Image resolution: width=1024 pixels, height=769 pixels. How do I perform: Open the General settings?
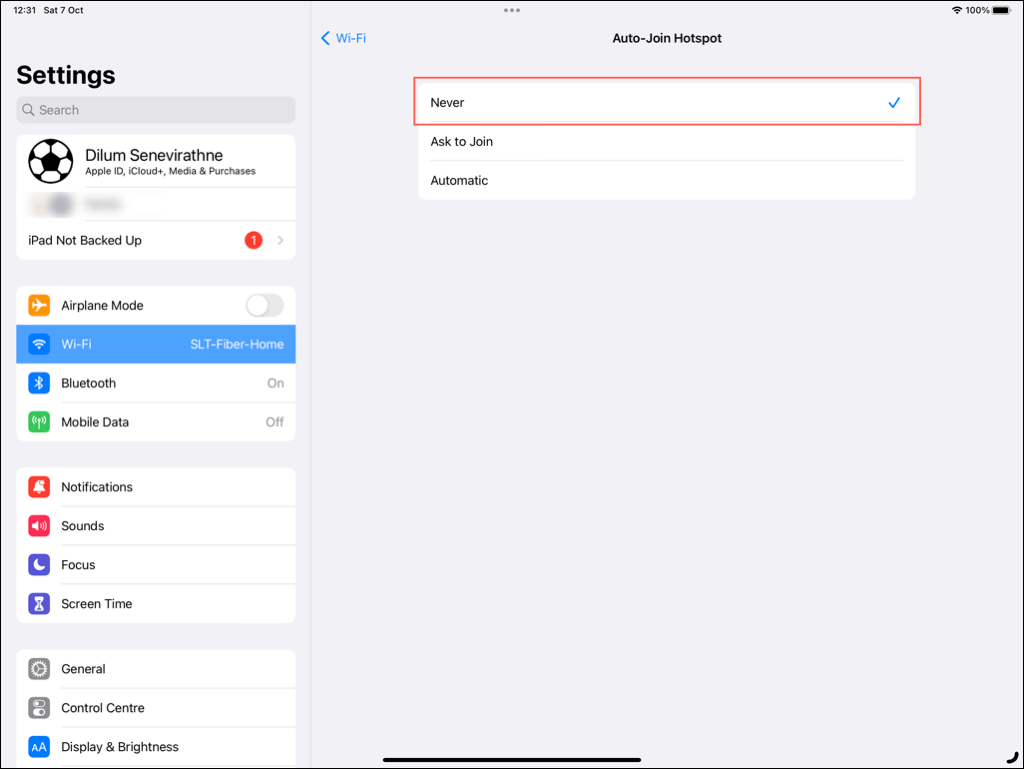point(156,668)
